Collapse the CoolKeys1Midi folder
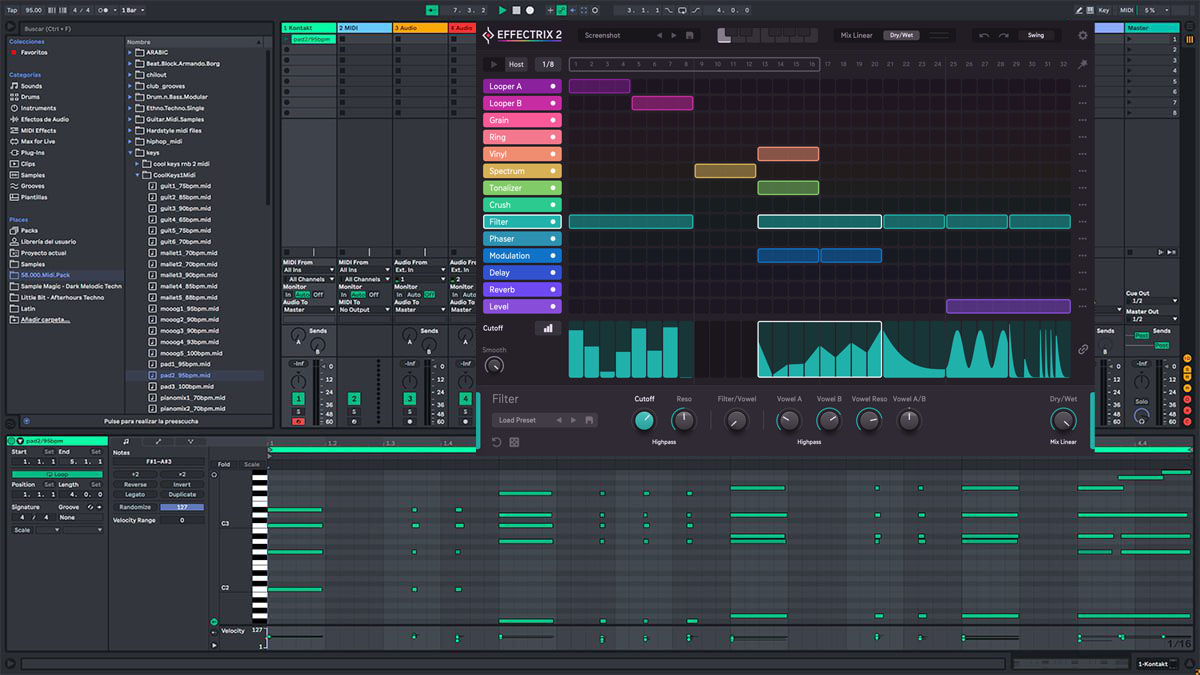The image size is (1200, 675). (x=137, y=175)
